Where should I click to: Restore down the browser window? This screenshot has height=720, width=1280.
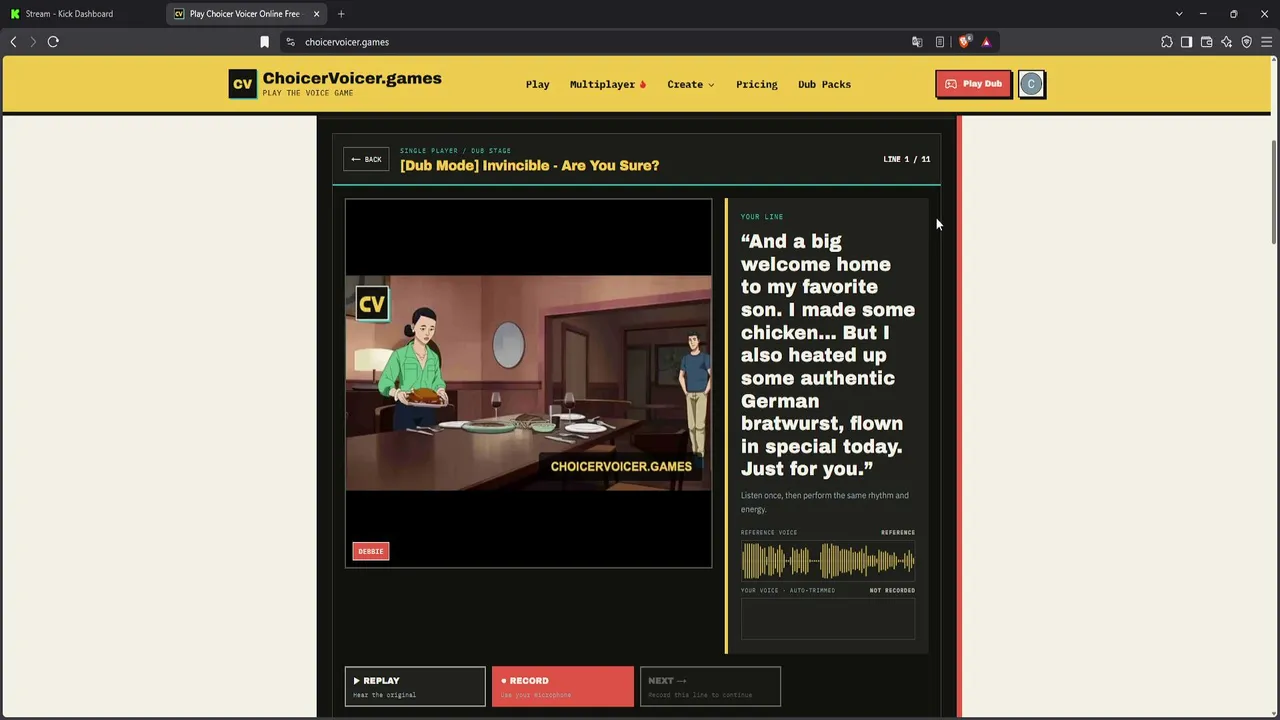tap(1233, 14)
